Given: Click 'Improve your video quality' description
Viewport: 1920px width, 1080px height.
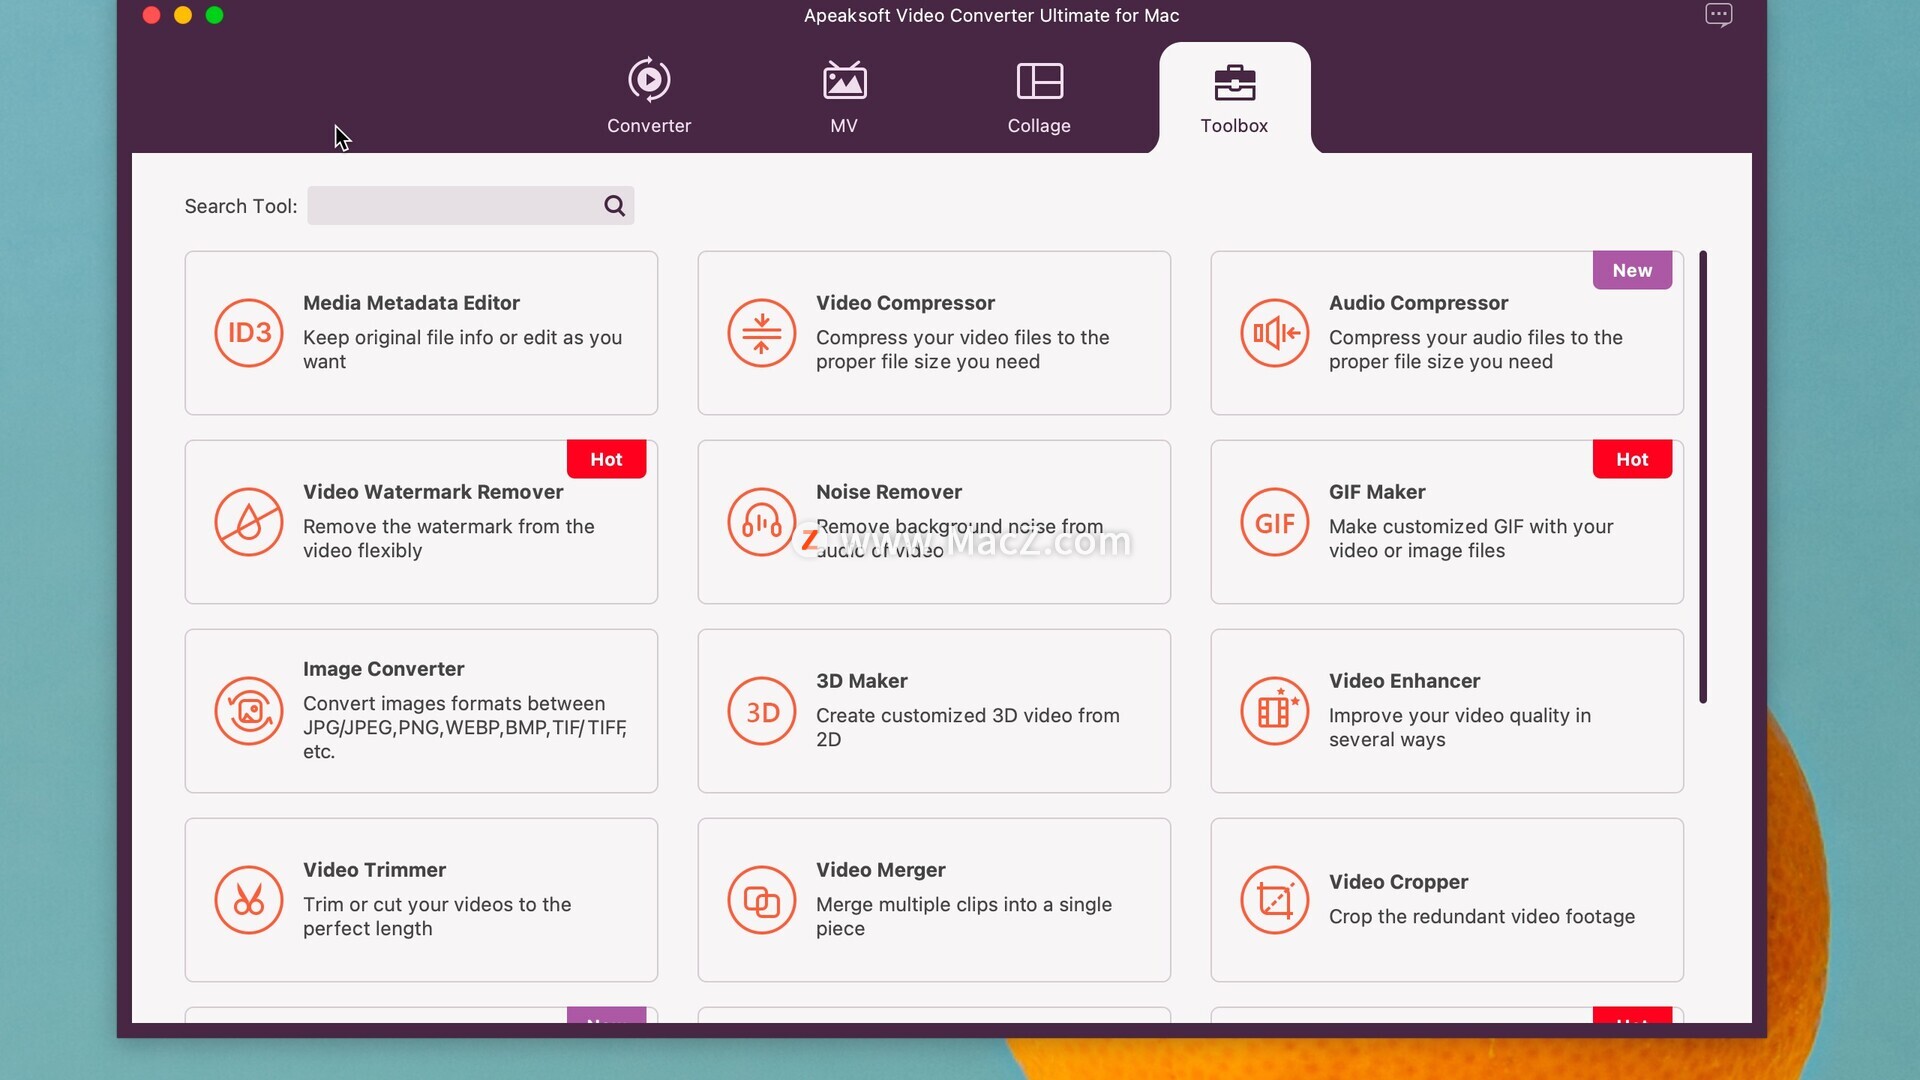Looking at the screenshot, I should point(1459,728).
